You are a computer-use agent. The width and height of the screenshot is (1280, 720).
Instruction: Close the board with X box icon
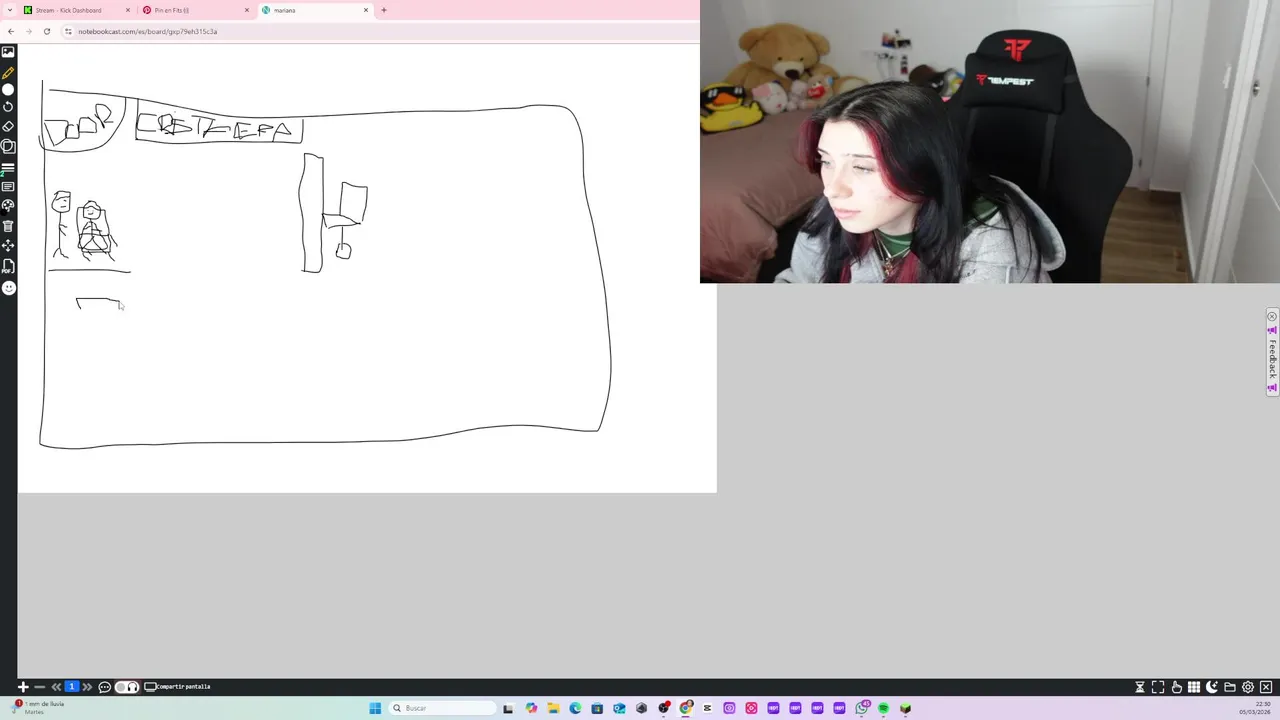1266,687
